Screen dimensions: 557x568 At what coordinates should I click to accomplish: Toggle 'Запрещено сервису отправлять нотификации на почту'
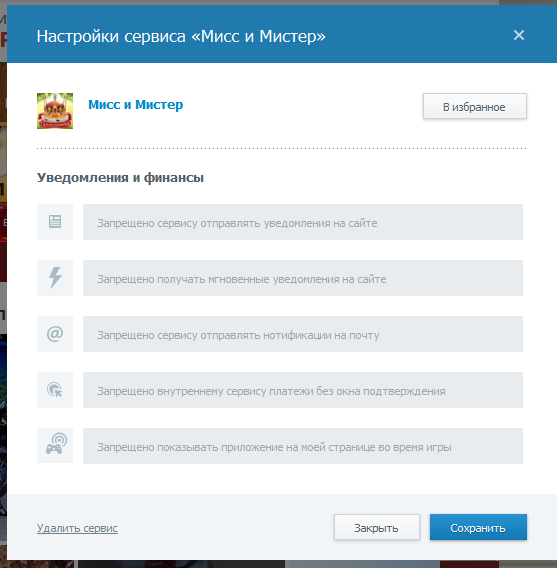[x=303, y=334]
